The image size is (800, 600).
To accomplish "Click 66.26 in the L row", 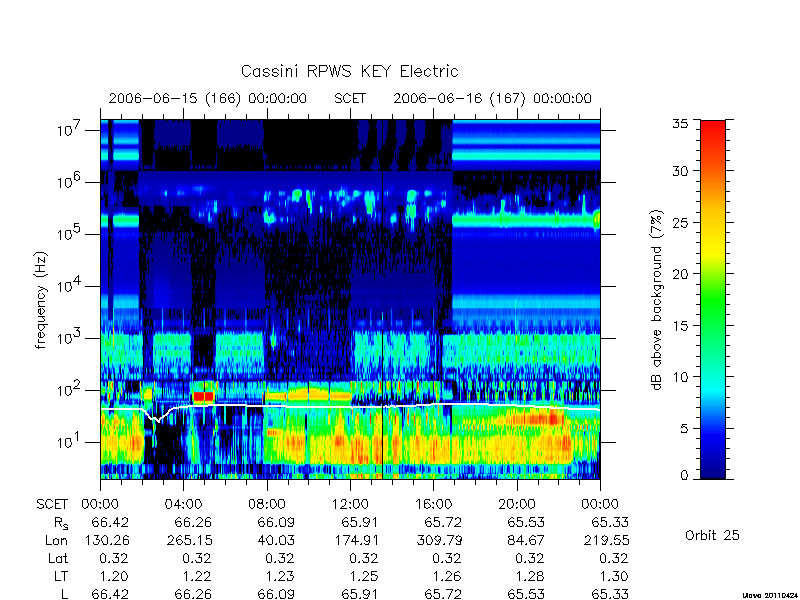I will pos(192,594).
